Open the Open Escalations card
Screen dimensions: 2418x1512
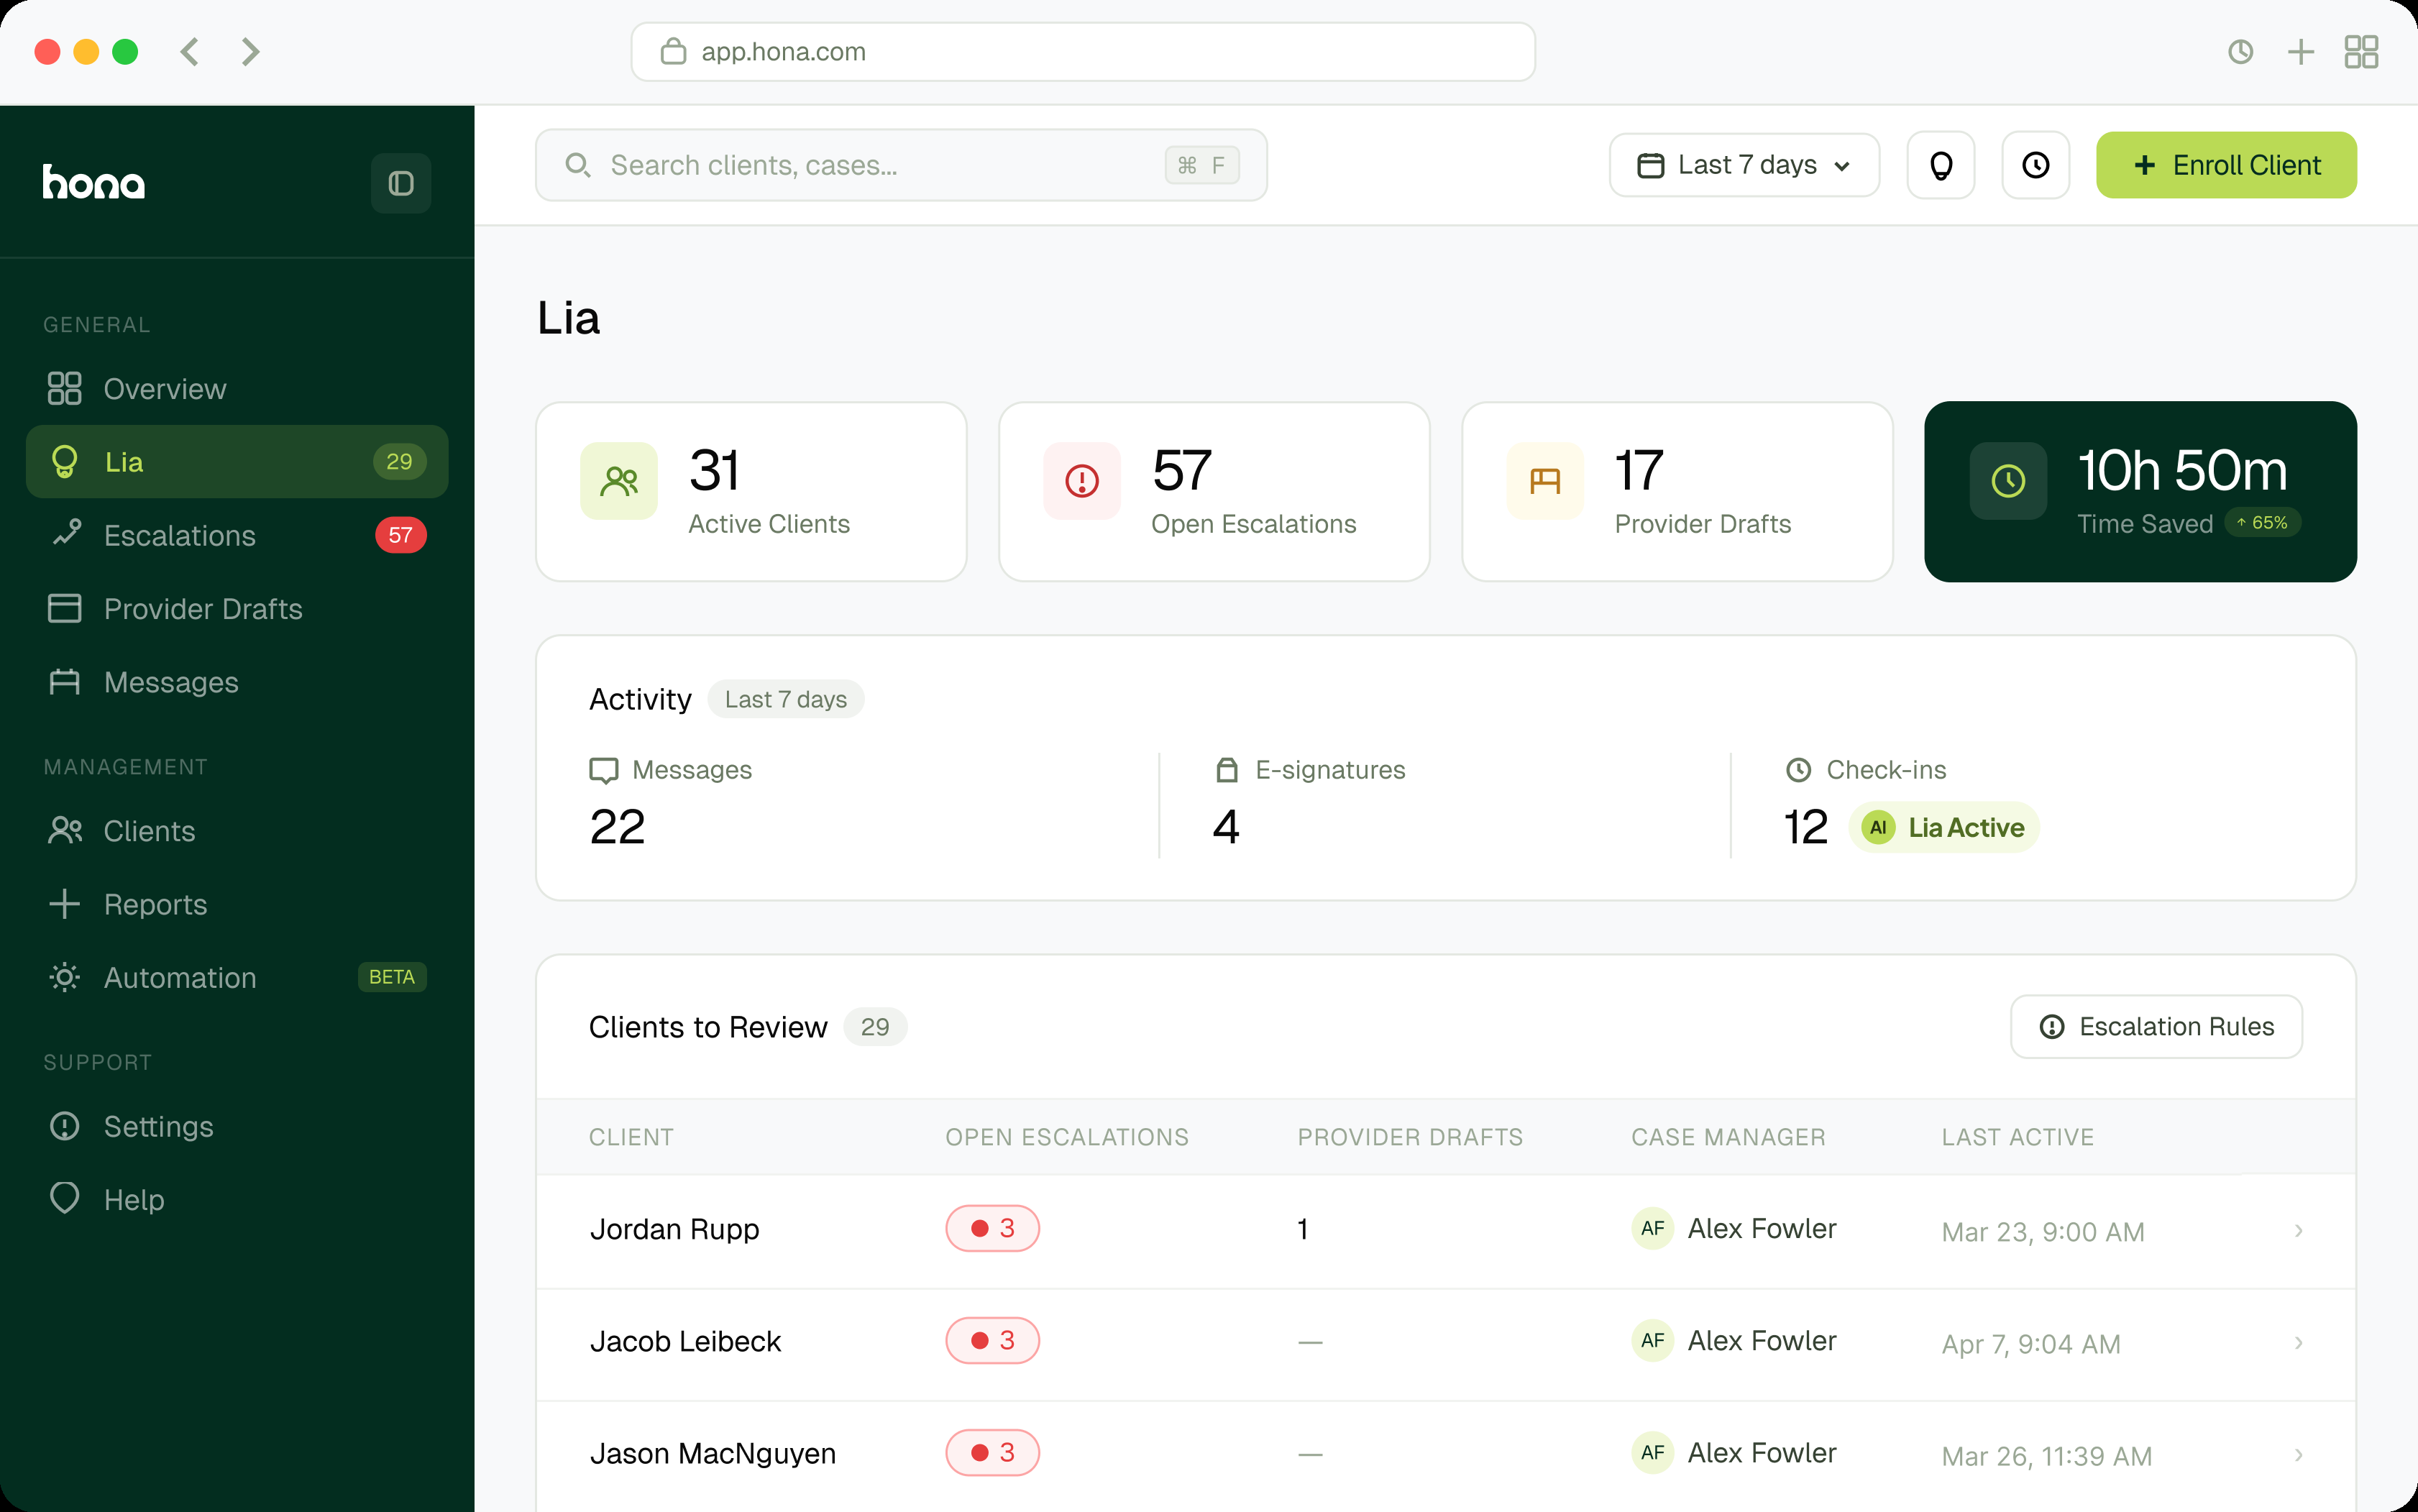1214,491
